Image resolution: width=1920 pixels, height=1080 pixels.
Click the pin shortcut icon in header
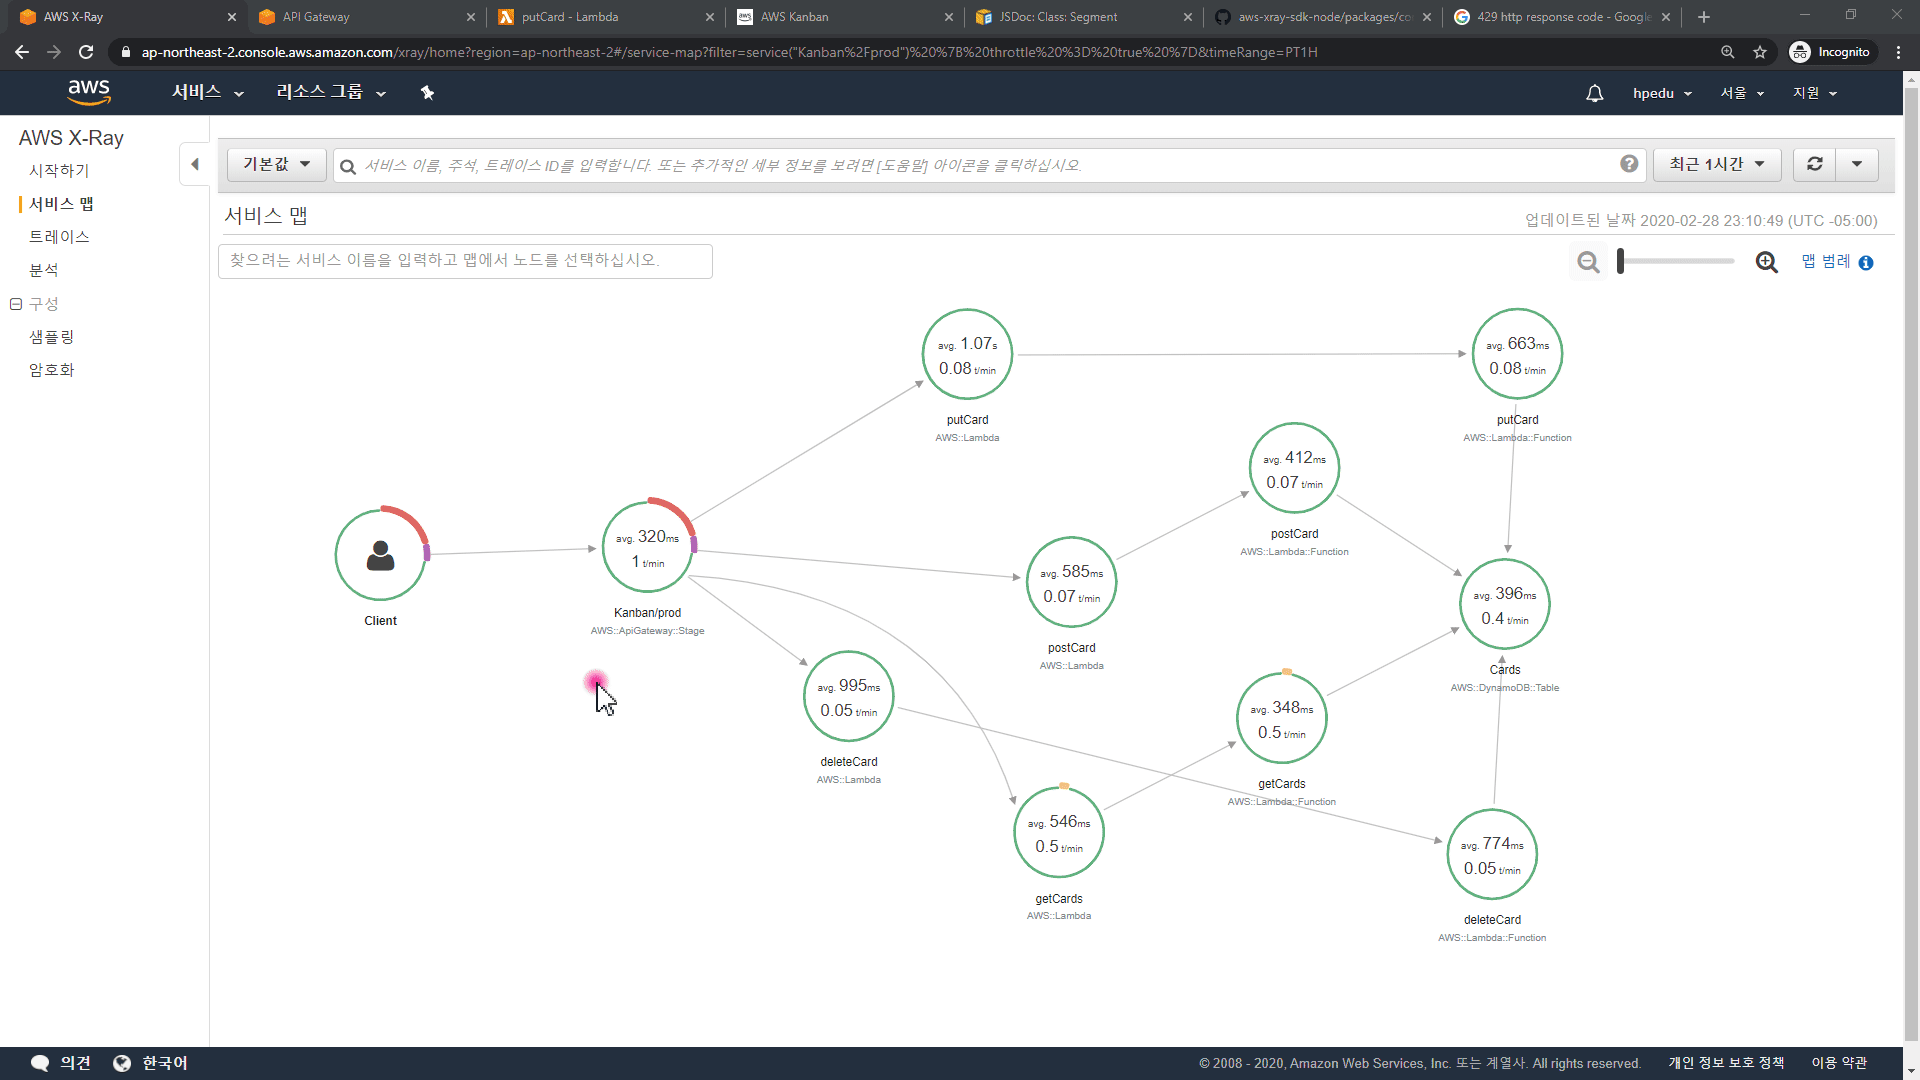click(427, 93)
